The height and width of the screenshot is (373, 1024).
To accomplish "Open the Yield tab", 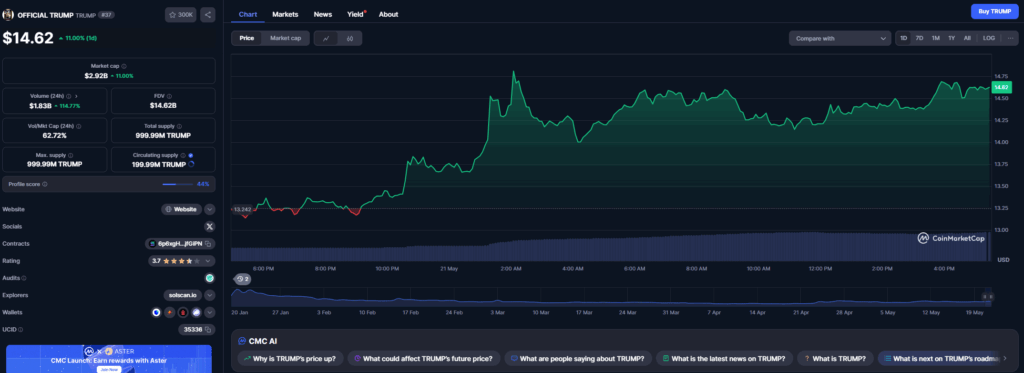I will tap(356, 14).
